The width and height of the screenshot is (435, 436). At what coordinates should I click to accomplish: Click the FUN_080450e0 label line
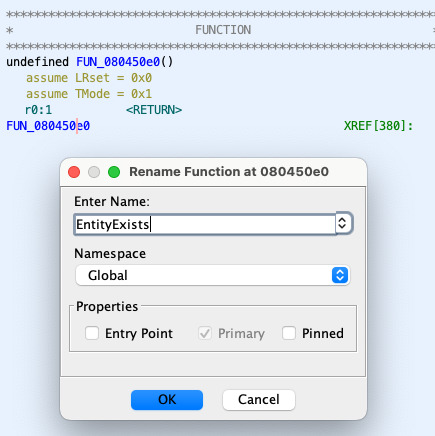(x=48, y=126)
